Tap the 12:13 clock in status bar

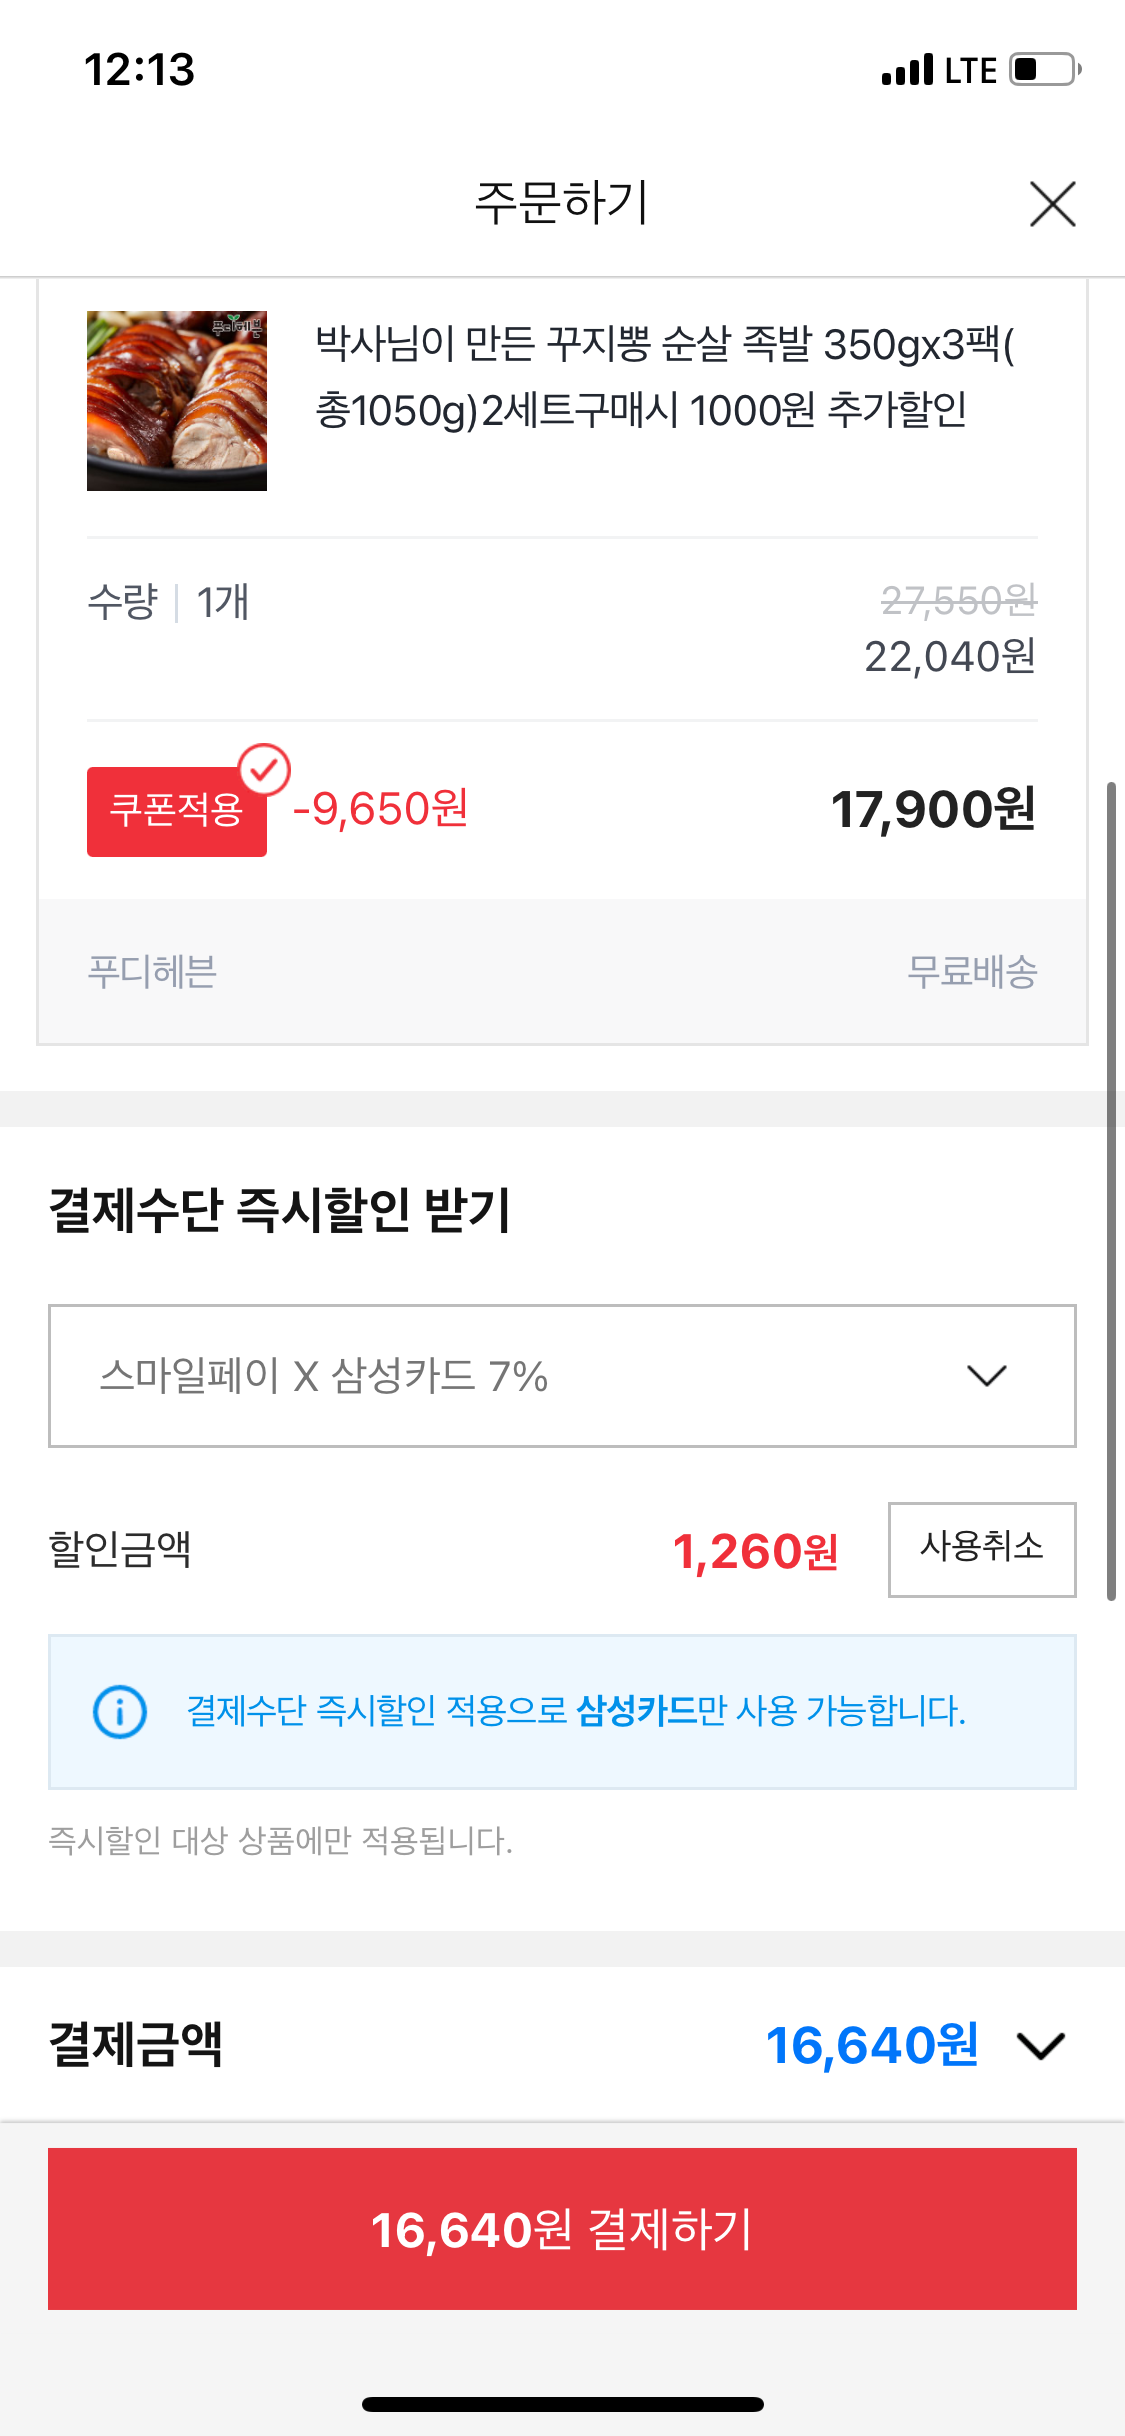click(x=139, y=70)
